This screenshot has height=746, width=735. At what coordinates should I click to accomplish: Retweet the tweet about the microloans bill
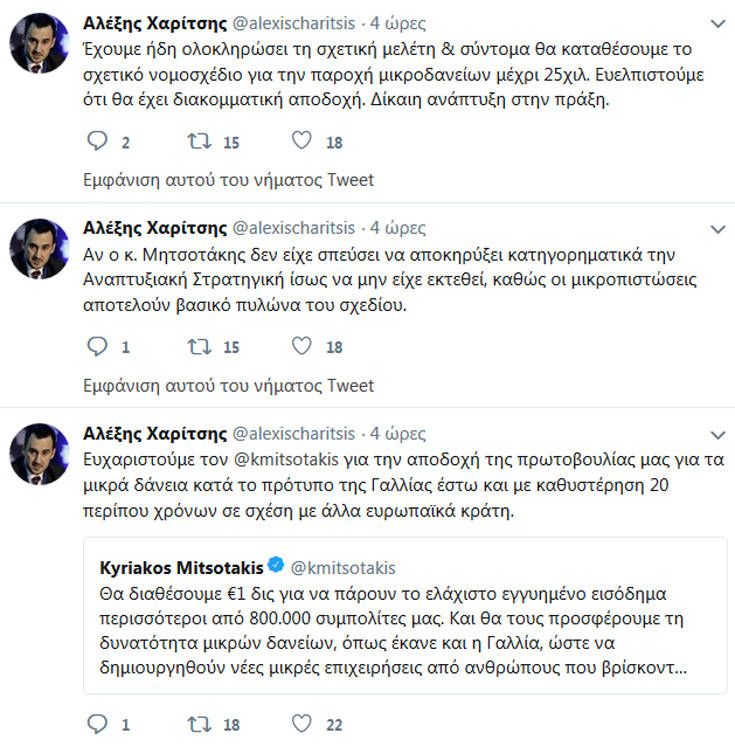200,142
